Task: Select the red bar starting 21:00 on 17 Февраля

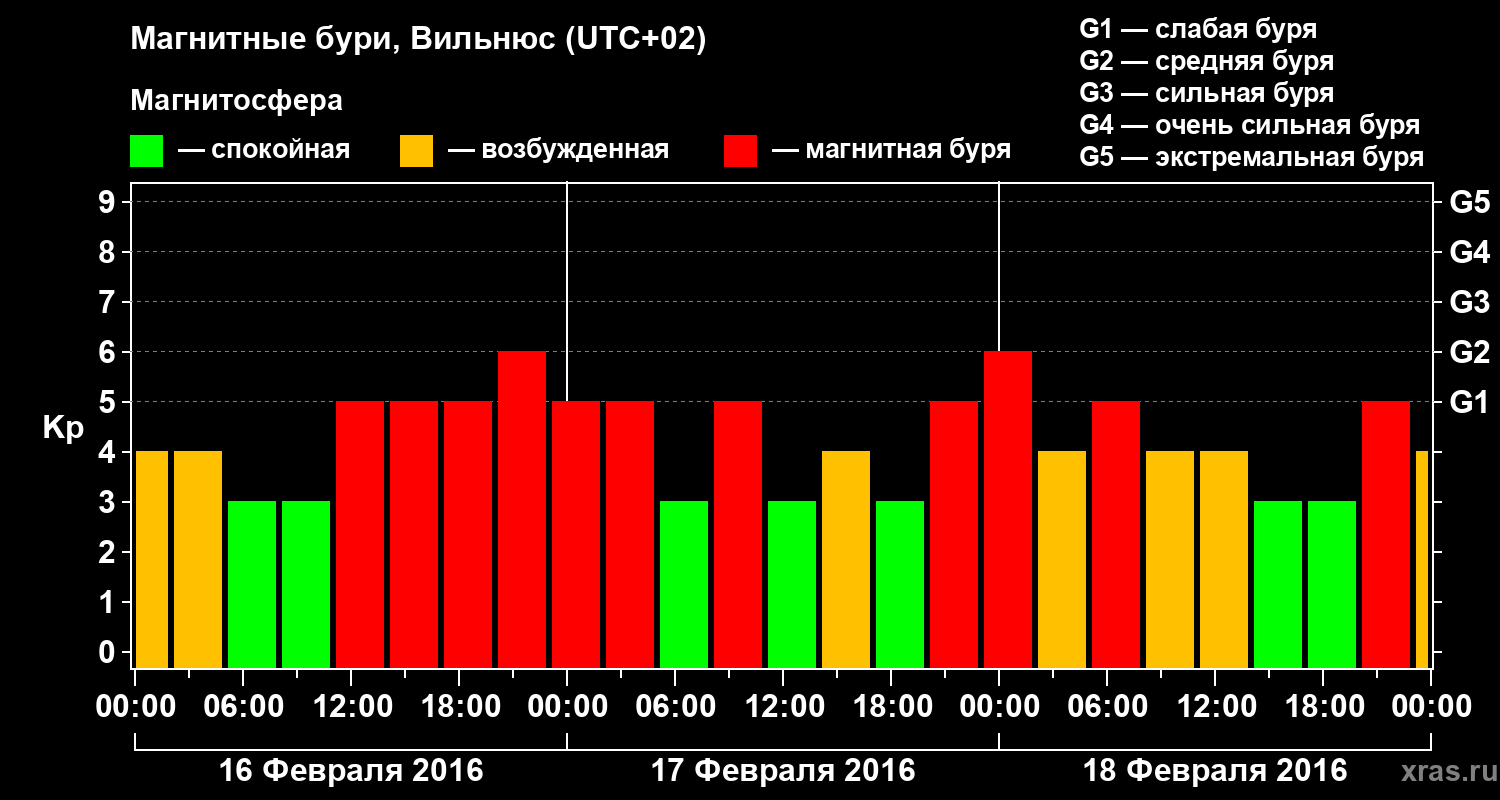Action: [954, 535]
